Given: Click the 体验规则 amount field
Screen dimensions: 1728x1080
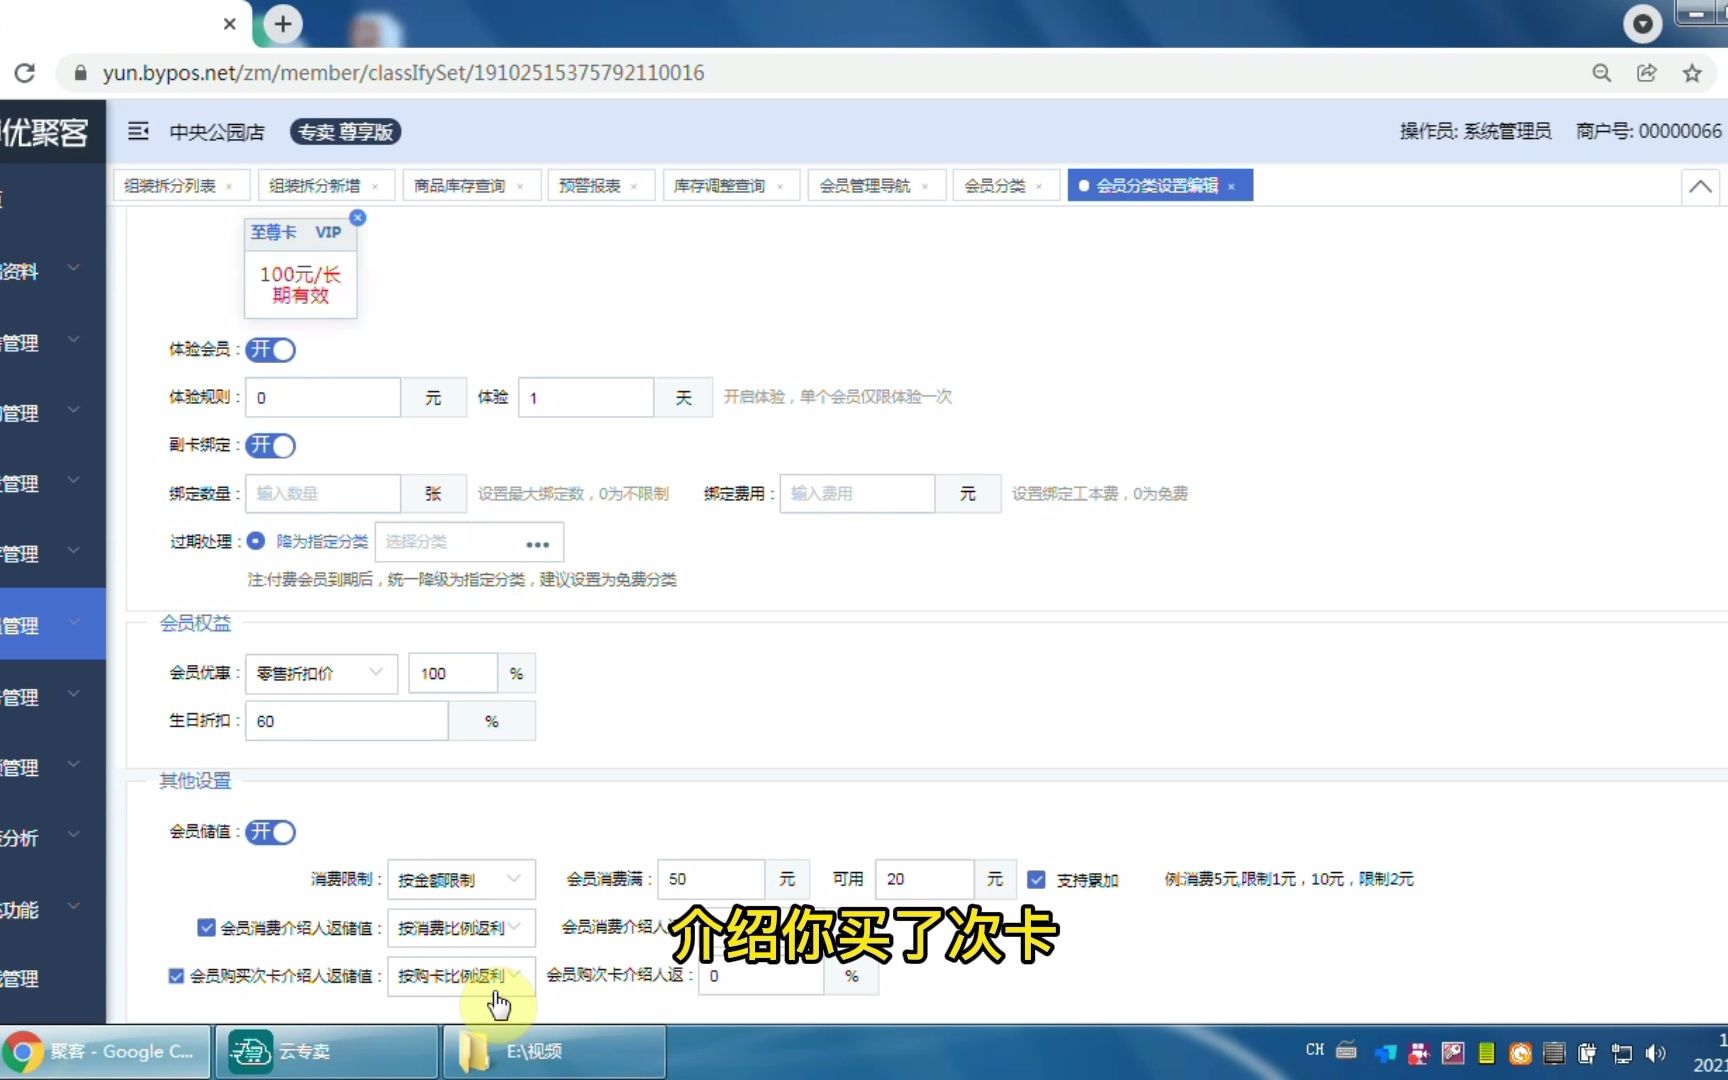Looking at the screenshot, I should tap(323, 398).
